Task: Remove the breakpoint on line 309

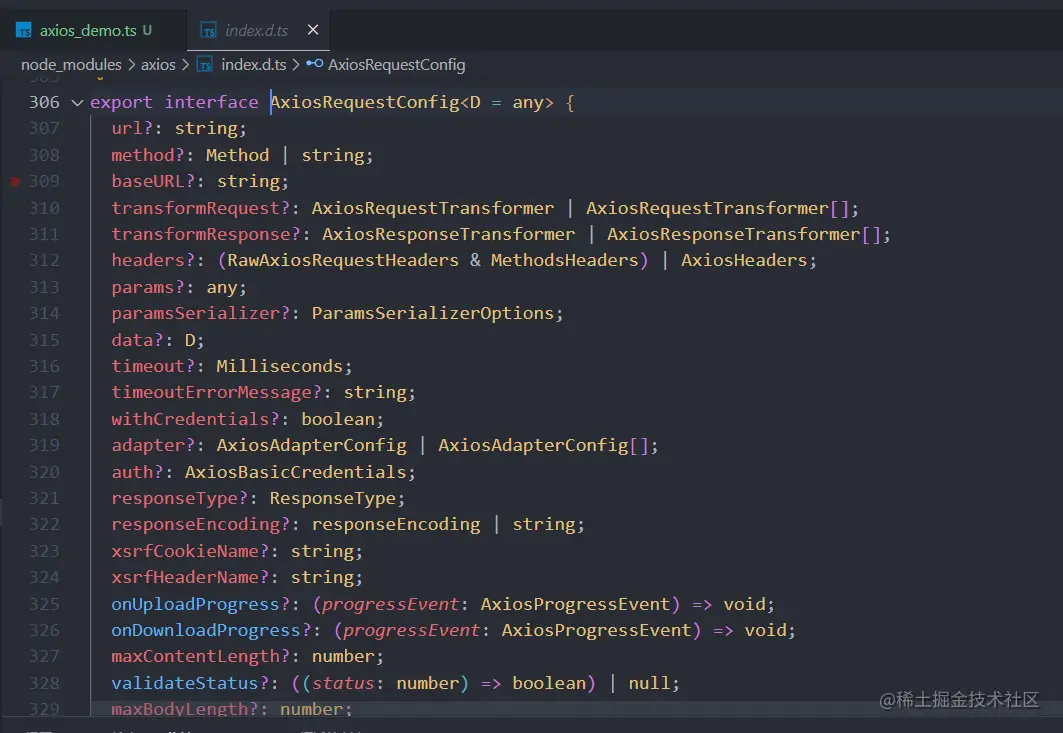Action: pos(15,181)
